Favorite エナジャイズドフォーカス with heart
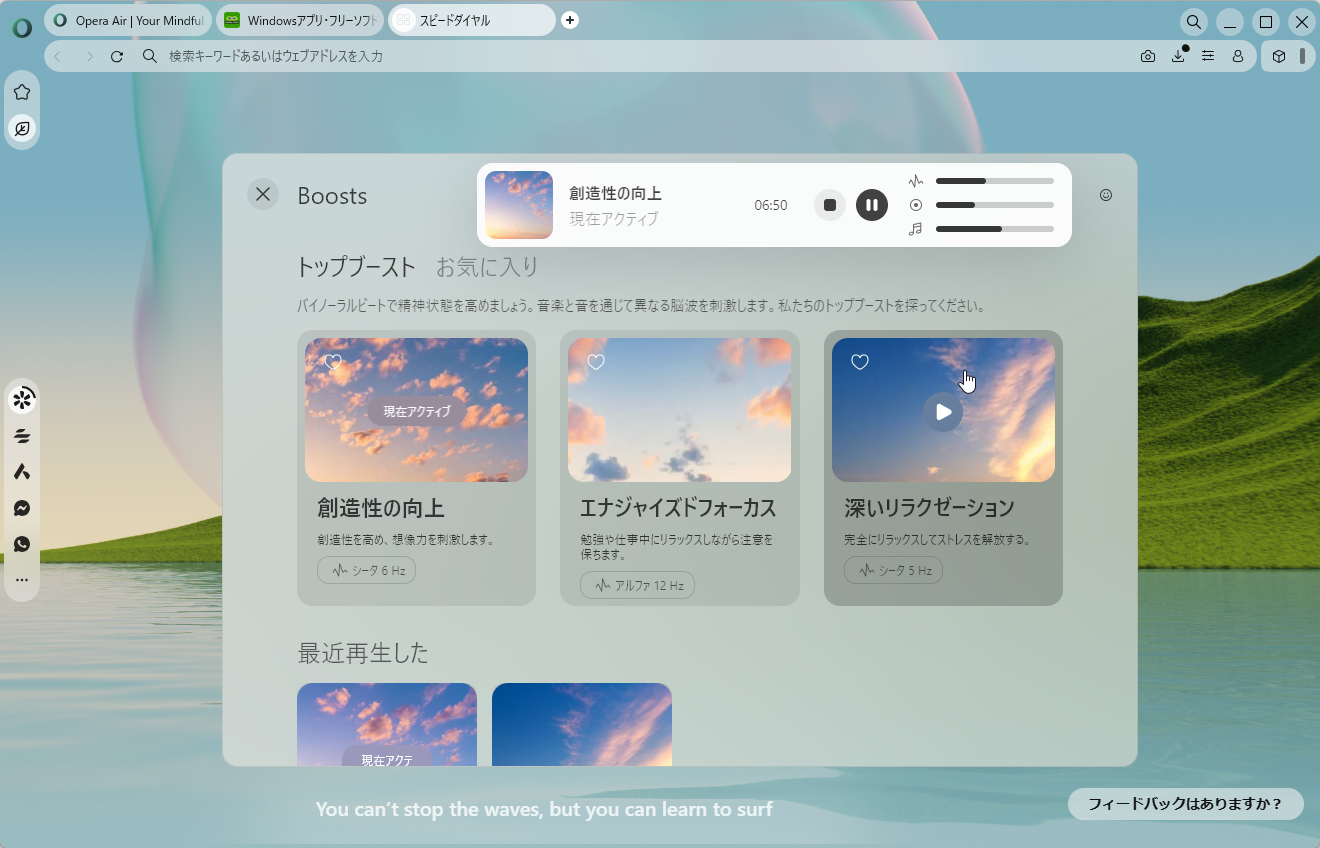 [x=596, y=362]
